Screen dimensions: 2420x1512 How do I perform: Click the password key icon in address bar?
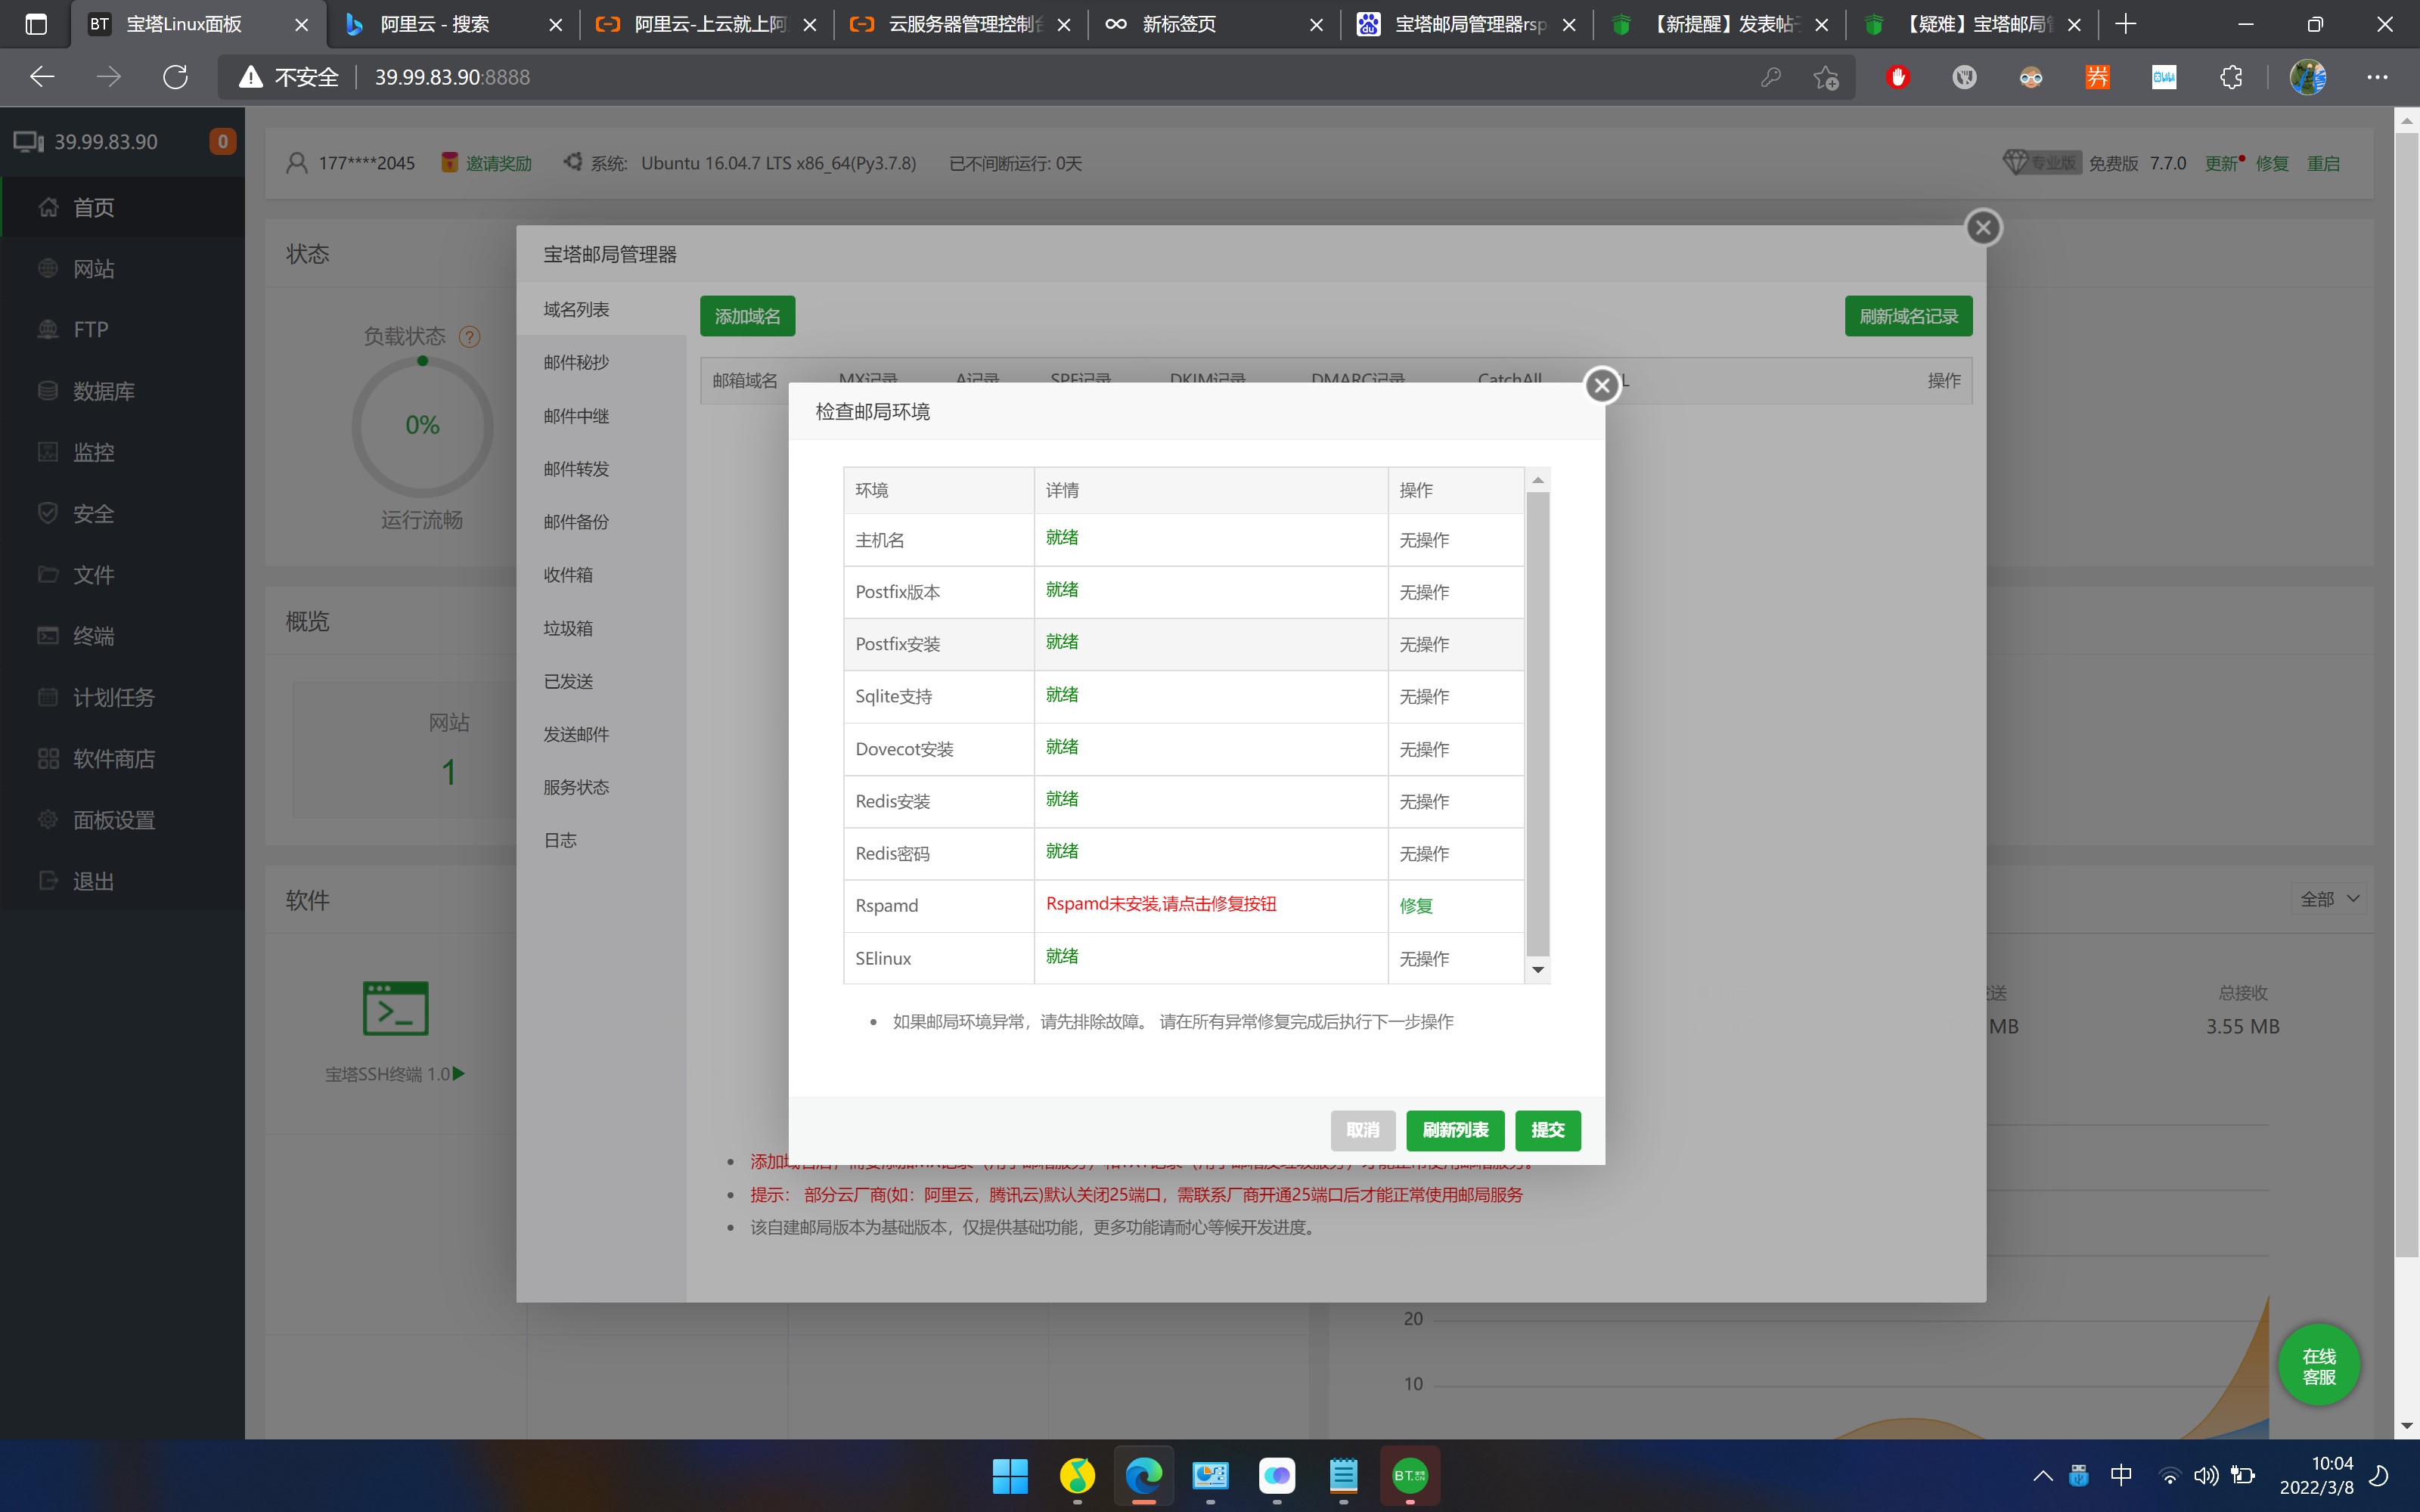pyautogui.click(x=1770, y=77)
